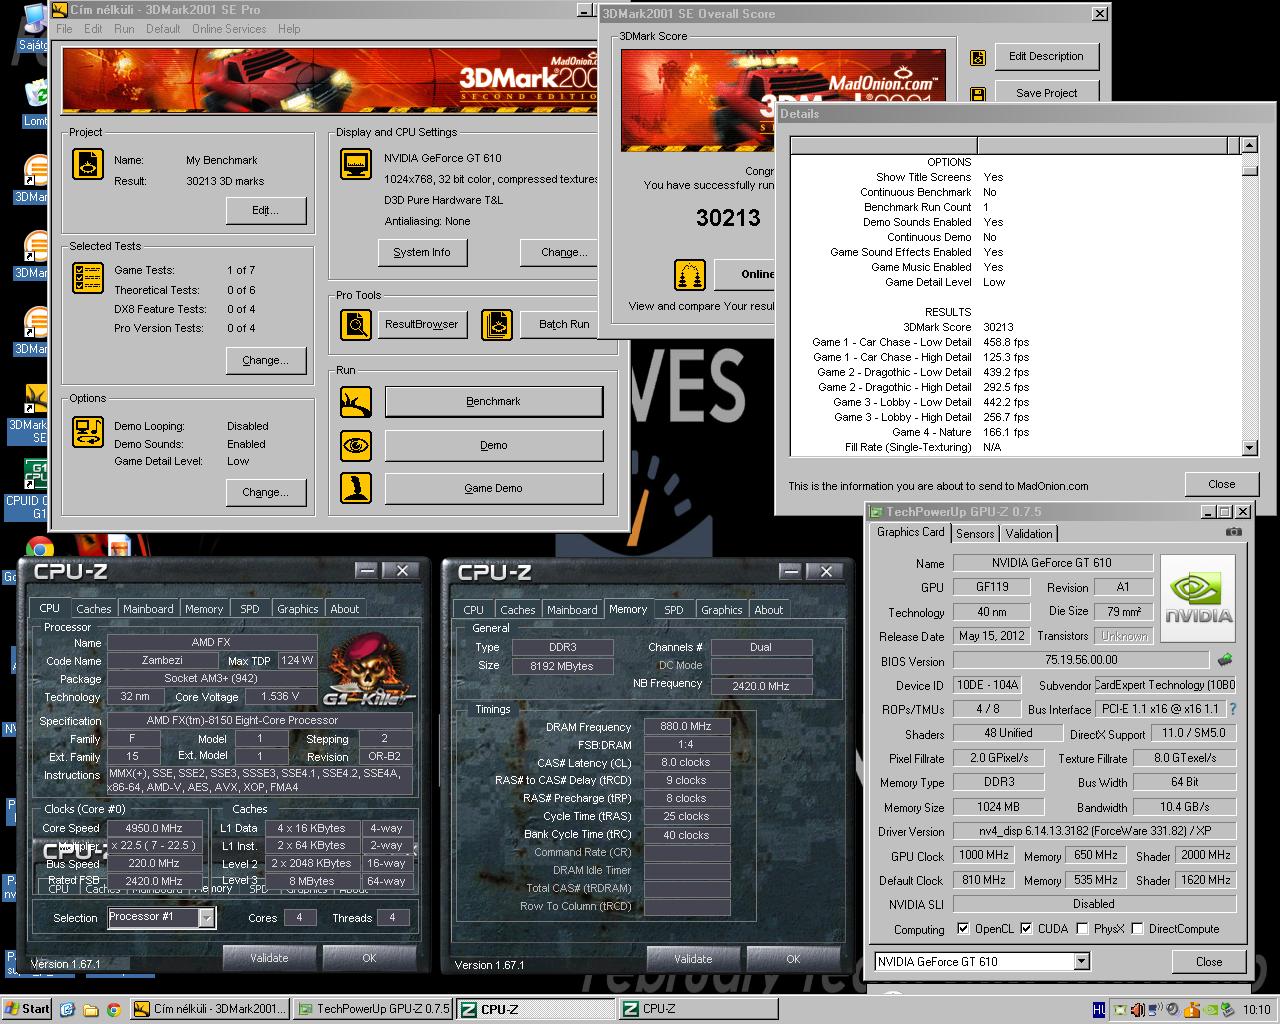Click the icon left of Edit Description
The height and width of the screenshot is (1024, 1280).
point(978,58)
